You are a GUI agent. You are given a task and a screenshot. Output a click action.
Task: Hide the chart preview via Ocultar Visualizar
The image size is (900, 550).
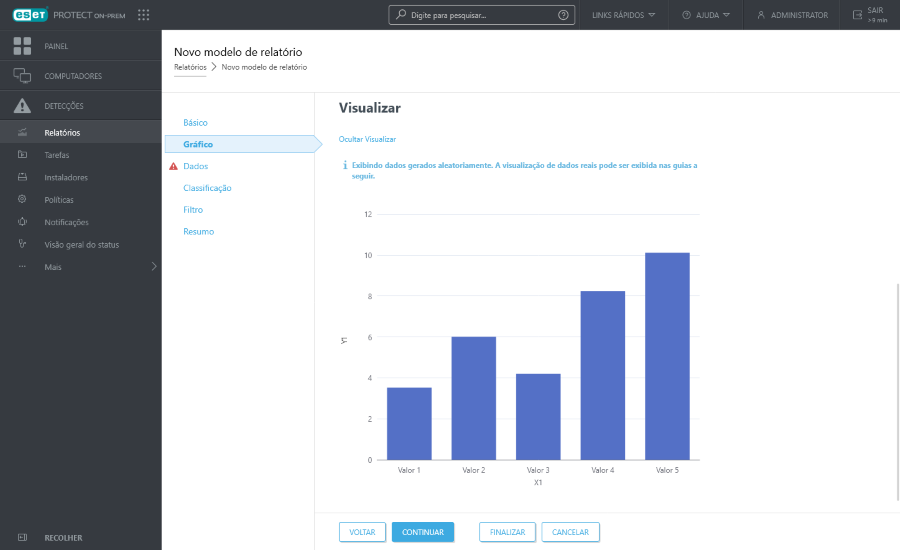click(x=367, y=139)
